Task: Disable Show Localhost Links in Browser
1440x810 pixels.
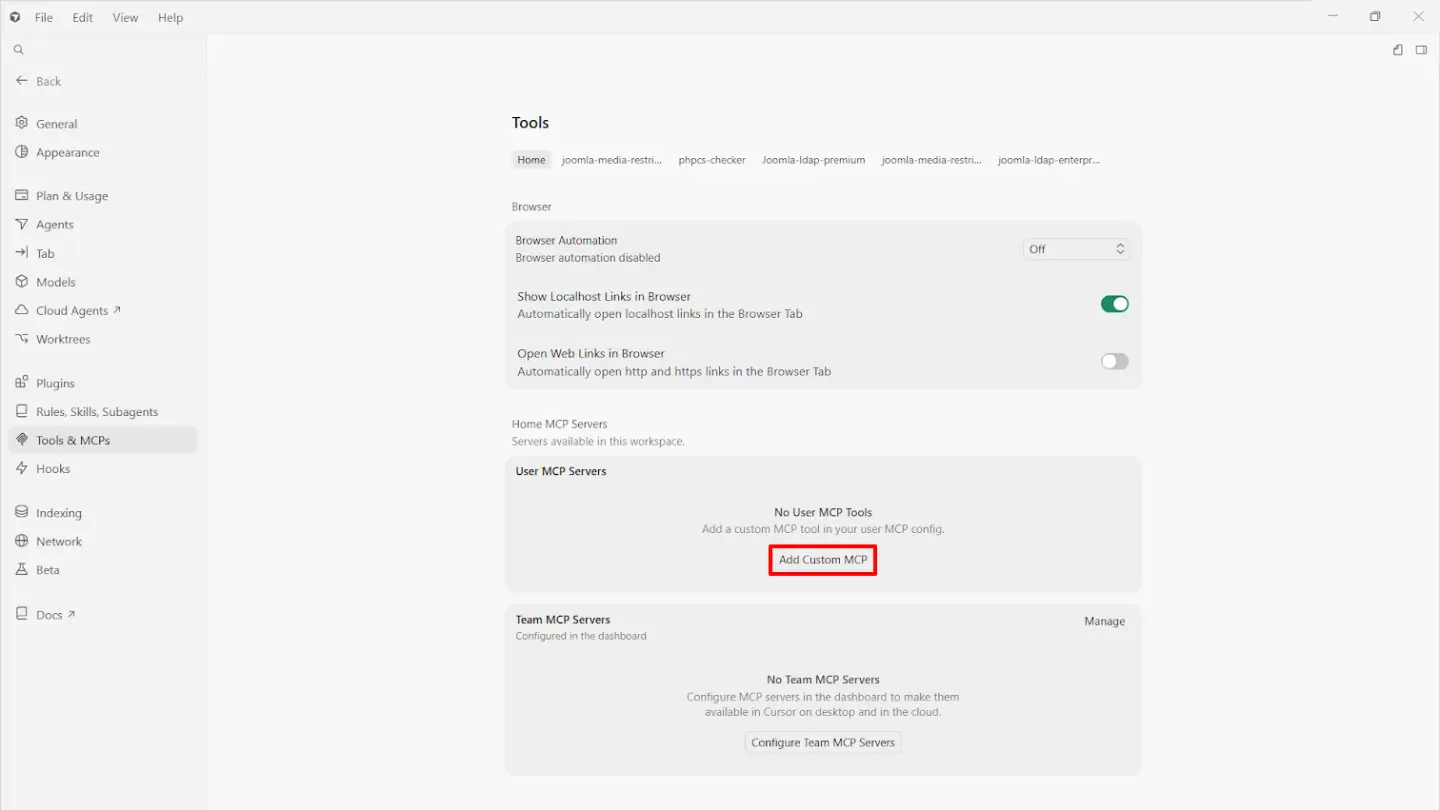Action: [x=1114, y=304]
